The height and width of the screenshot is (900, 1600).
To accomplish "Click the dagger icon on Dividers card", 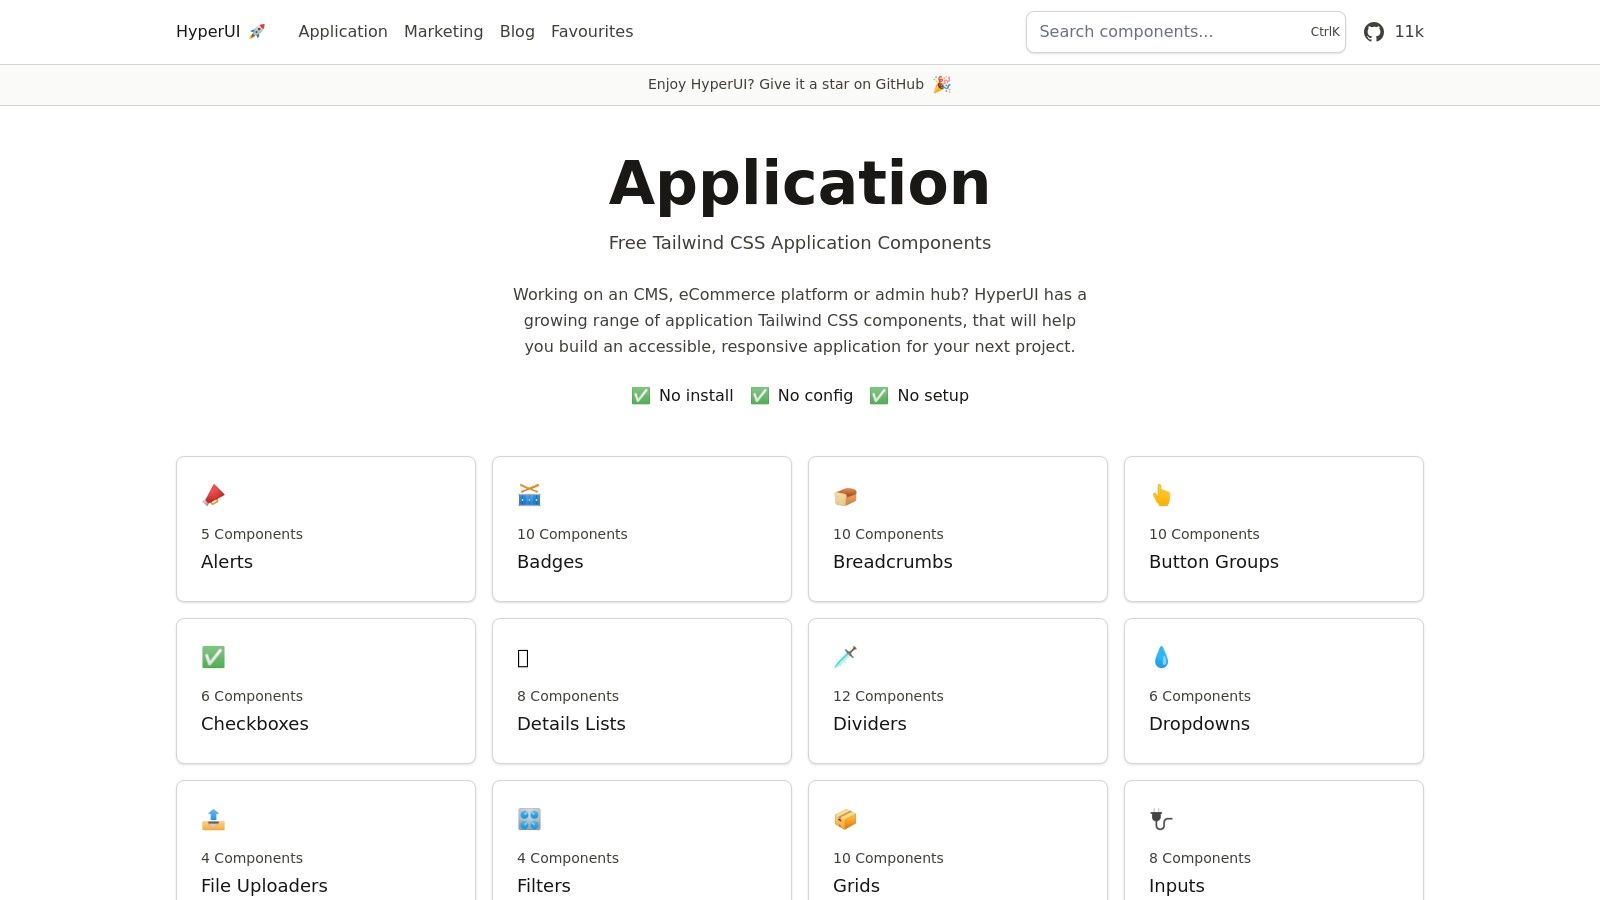I will click(x=845, y=657).
